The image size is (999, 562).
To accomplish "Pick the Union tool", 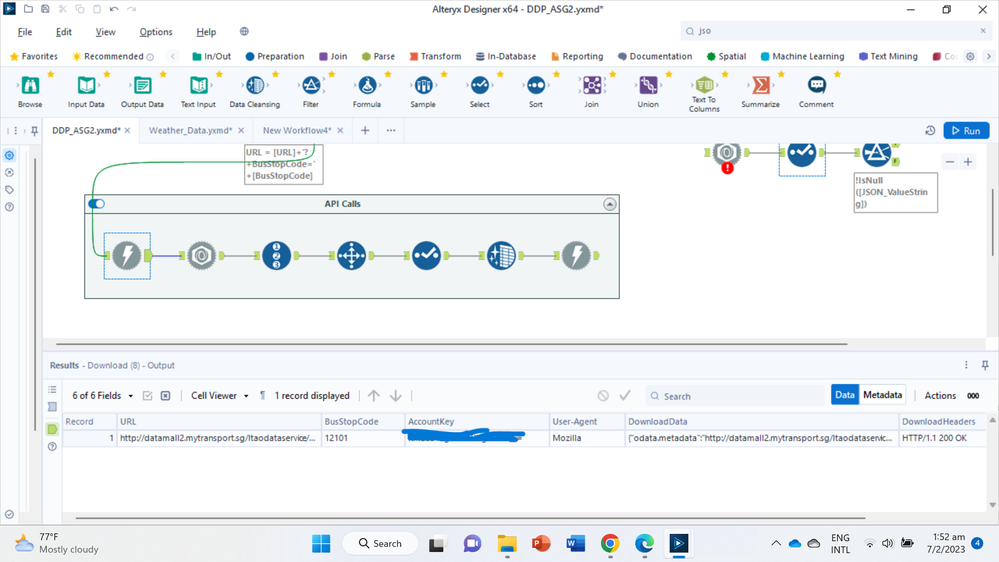I will [x=648, y=85].
